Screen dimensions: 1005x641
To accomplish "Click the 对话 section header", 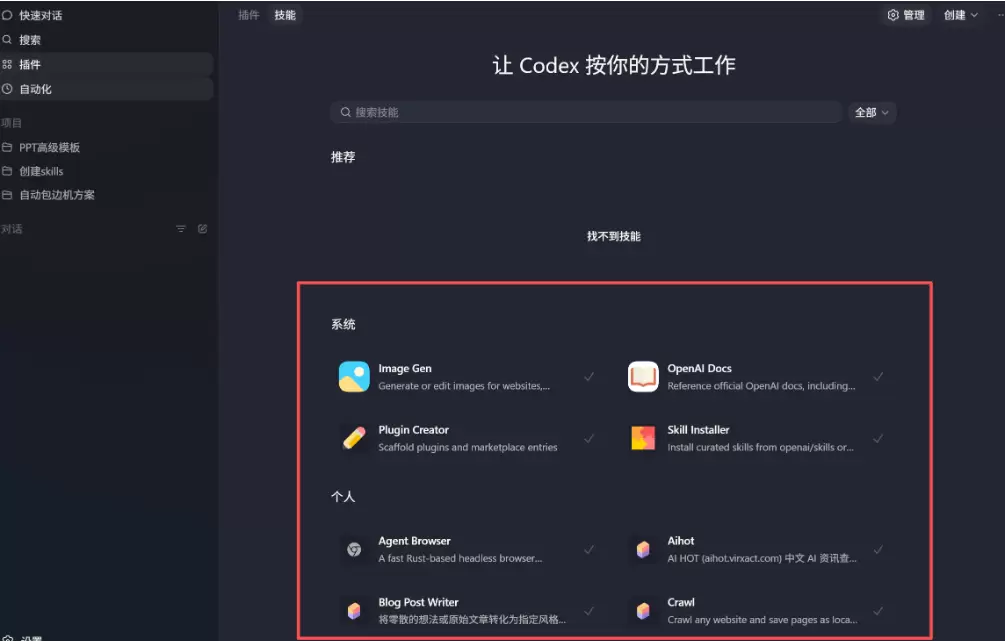I will [x=11, y=229].
